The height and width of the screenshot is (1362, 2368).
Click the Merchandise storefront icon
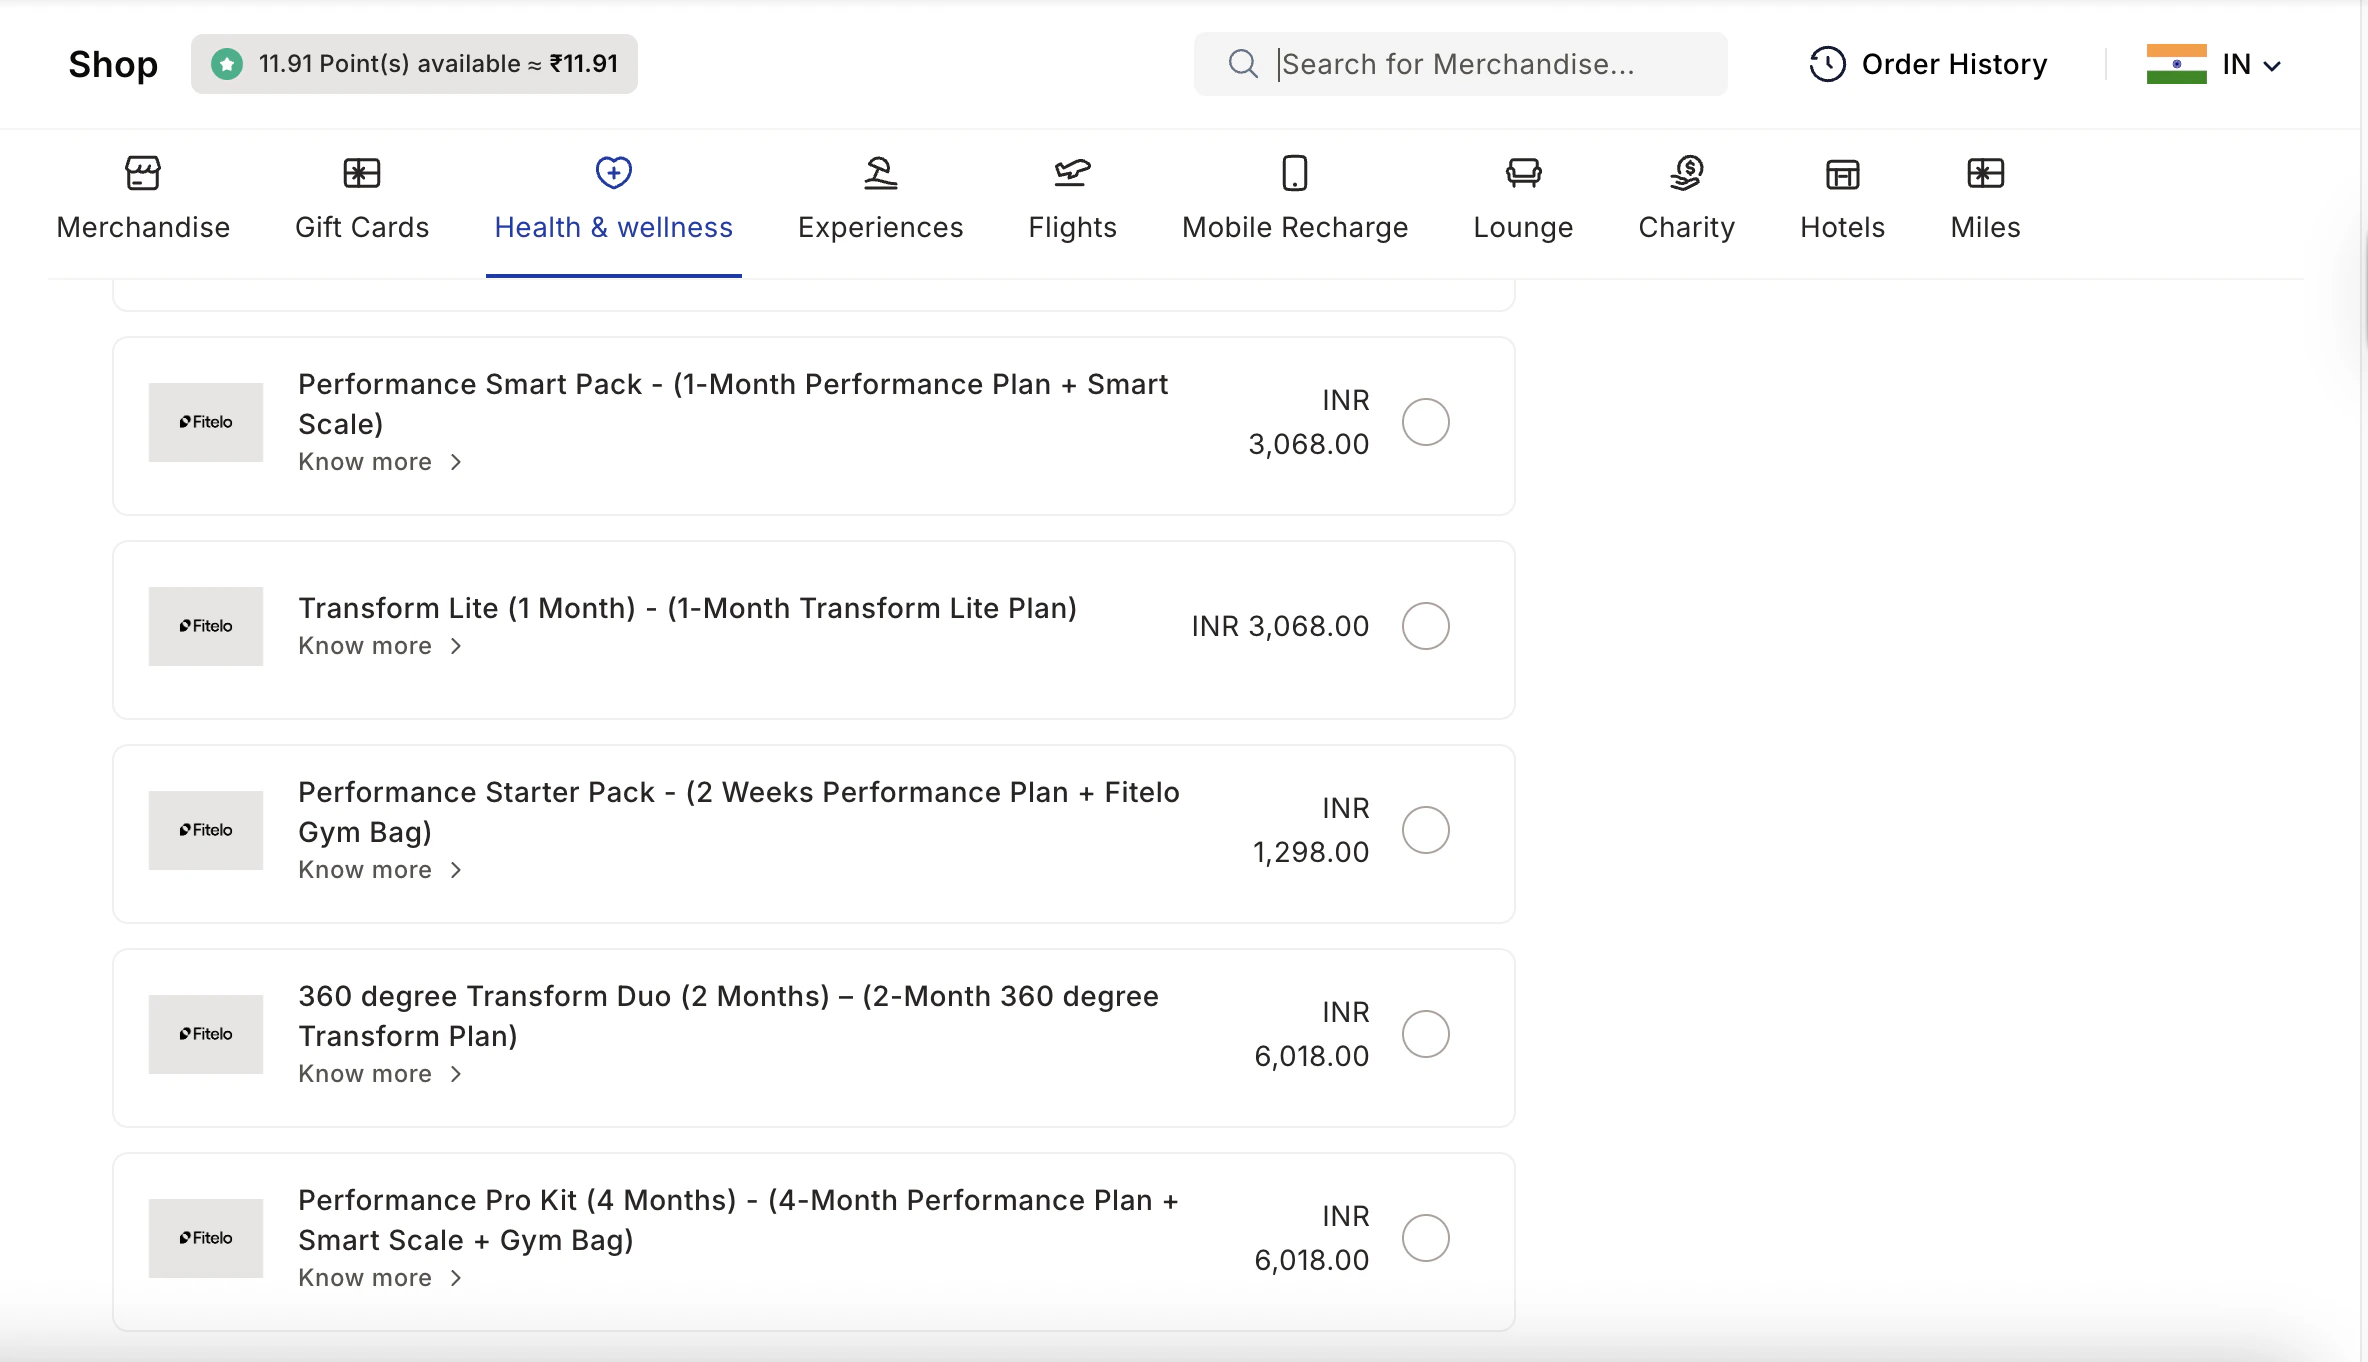tap(143, 173)
